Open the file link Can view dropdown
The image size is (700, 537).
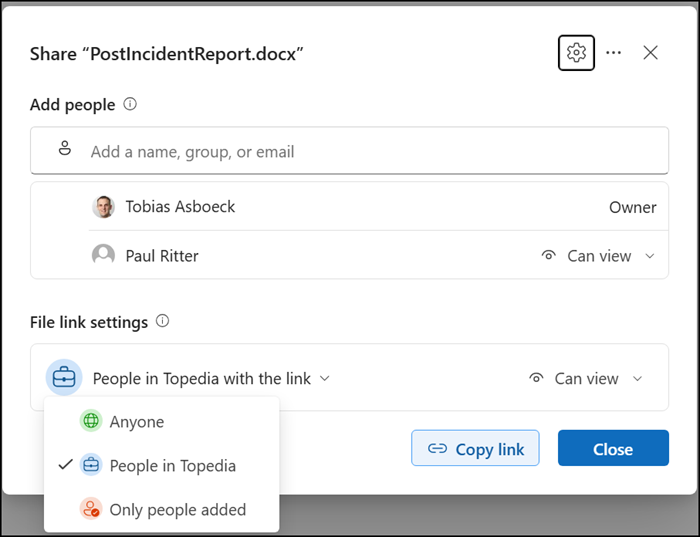tap(586, 379)
